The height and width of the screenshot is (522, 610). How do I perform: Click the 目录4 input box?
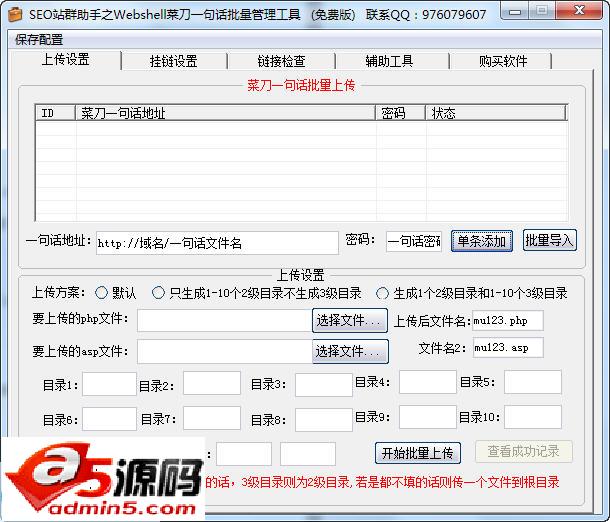(x=428, y=382)
